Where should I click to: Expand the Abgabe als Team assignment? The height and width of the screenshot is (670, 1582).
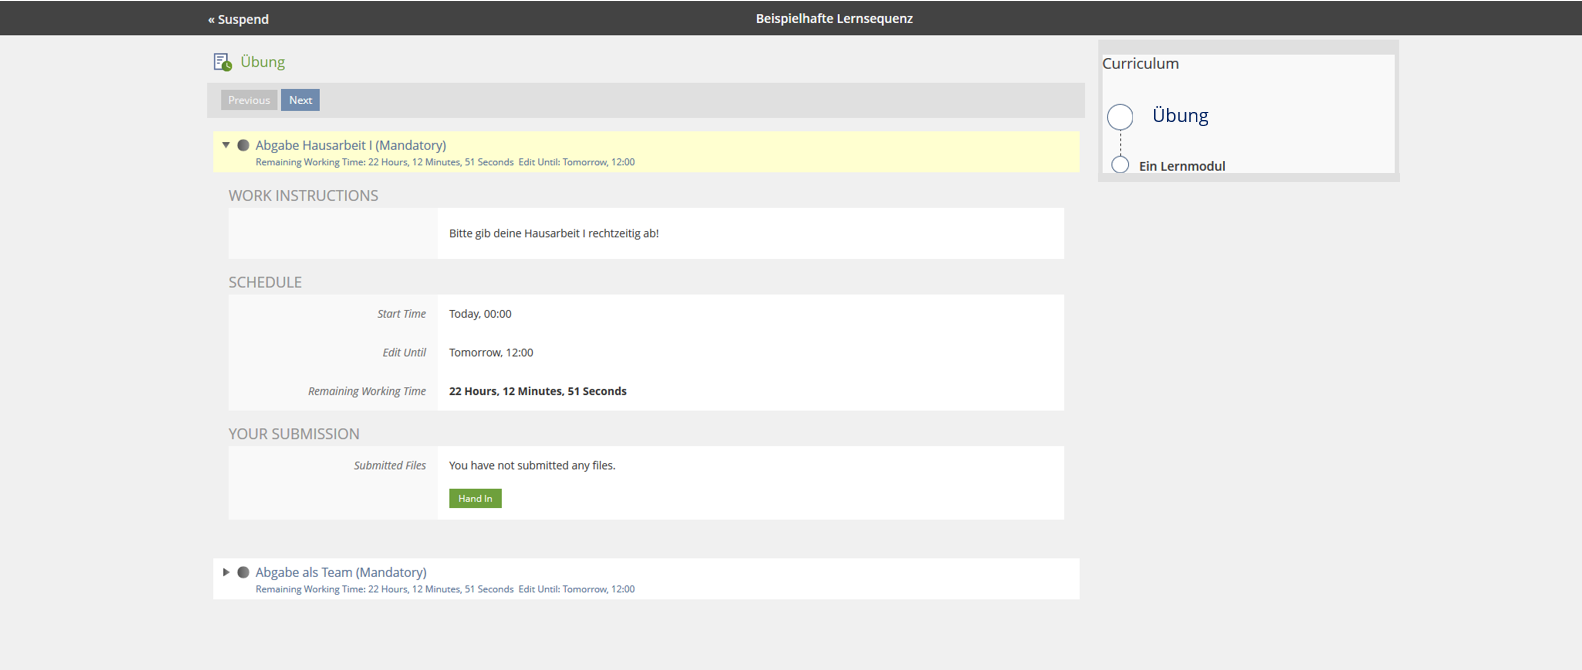pos(226,572)
